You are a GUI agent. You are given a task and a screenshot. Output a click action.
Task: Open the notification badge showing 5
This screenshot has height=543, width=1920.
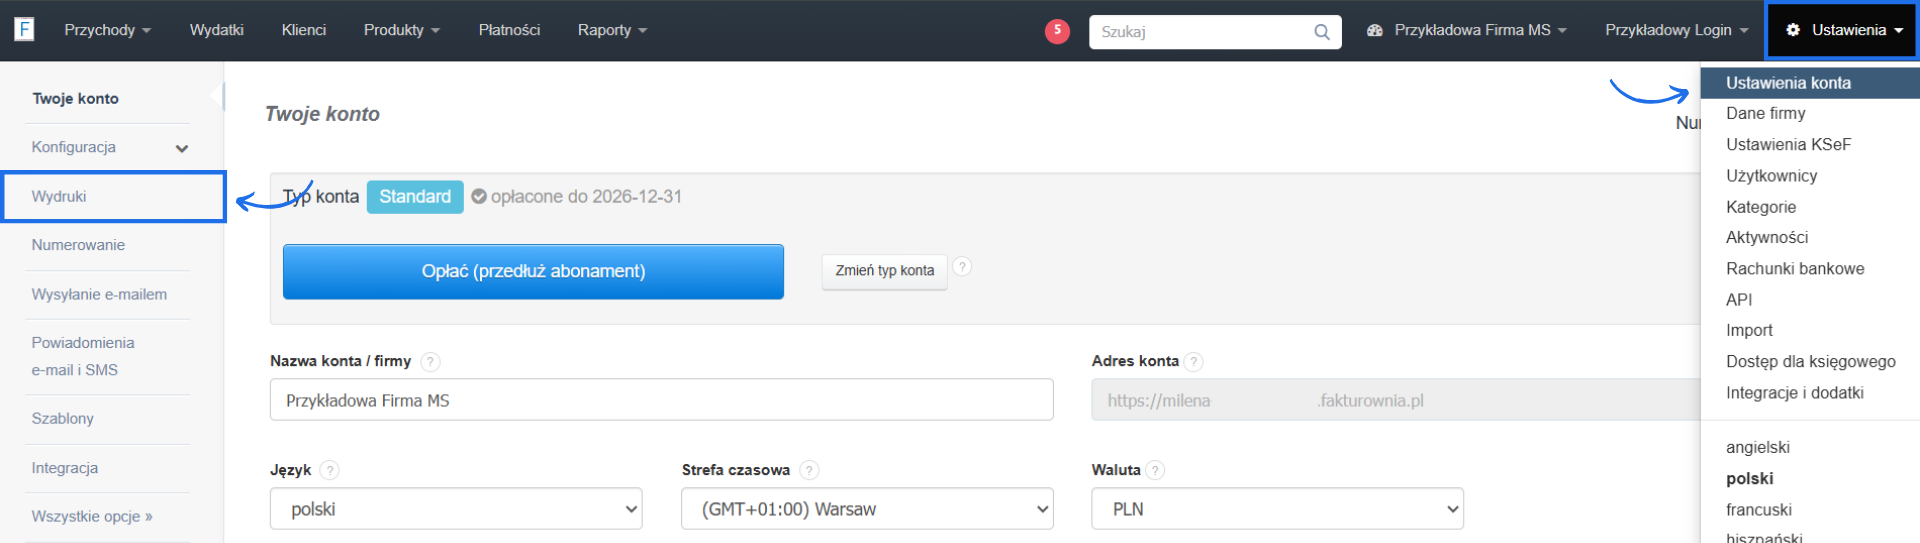pos(1057,31)
